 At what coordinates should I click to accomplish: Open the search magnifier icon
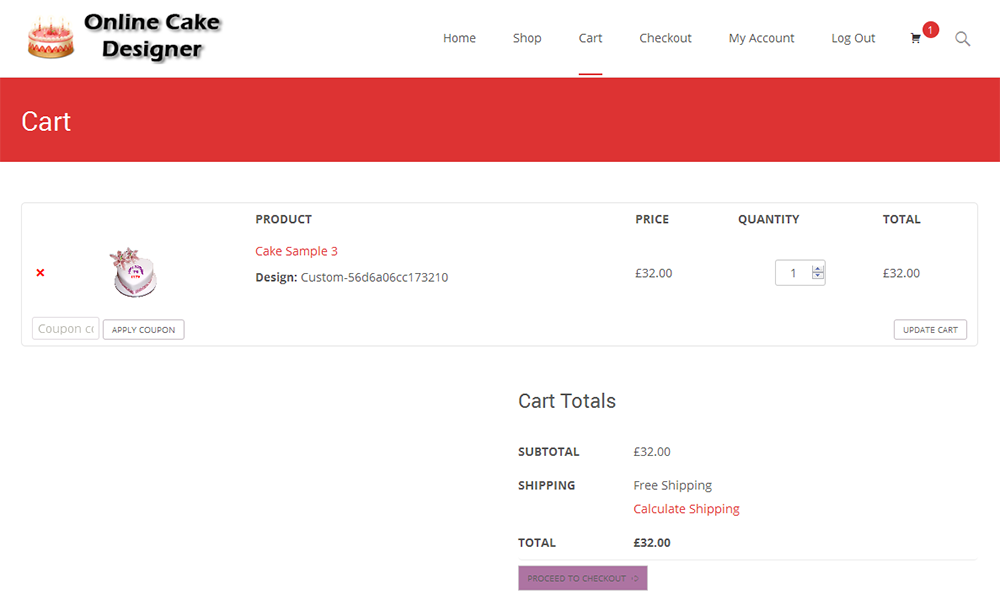point(962,39)
